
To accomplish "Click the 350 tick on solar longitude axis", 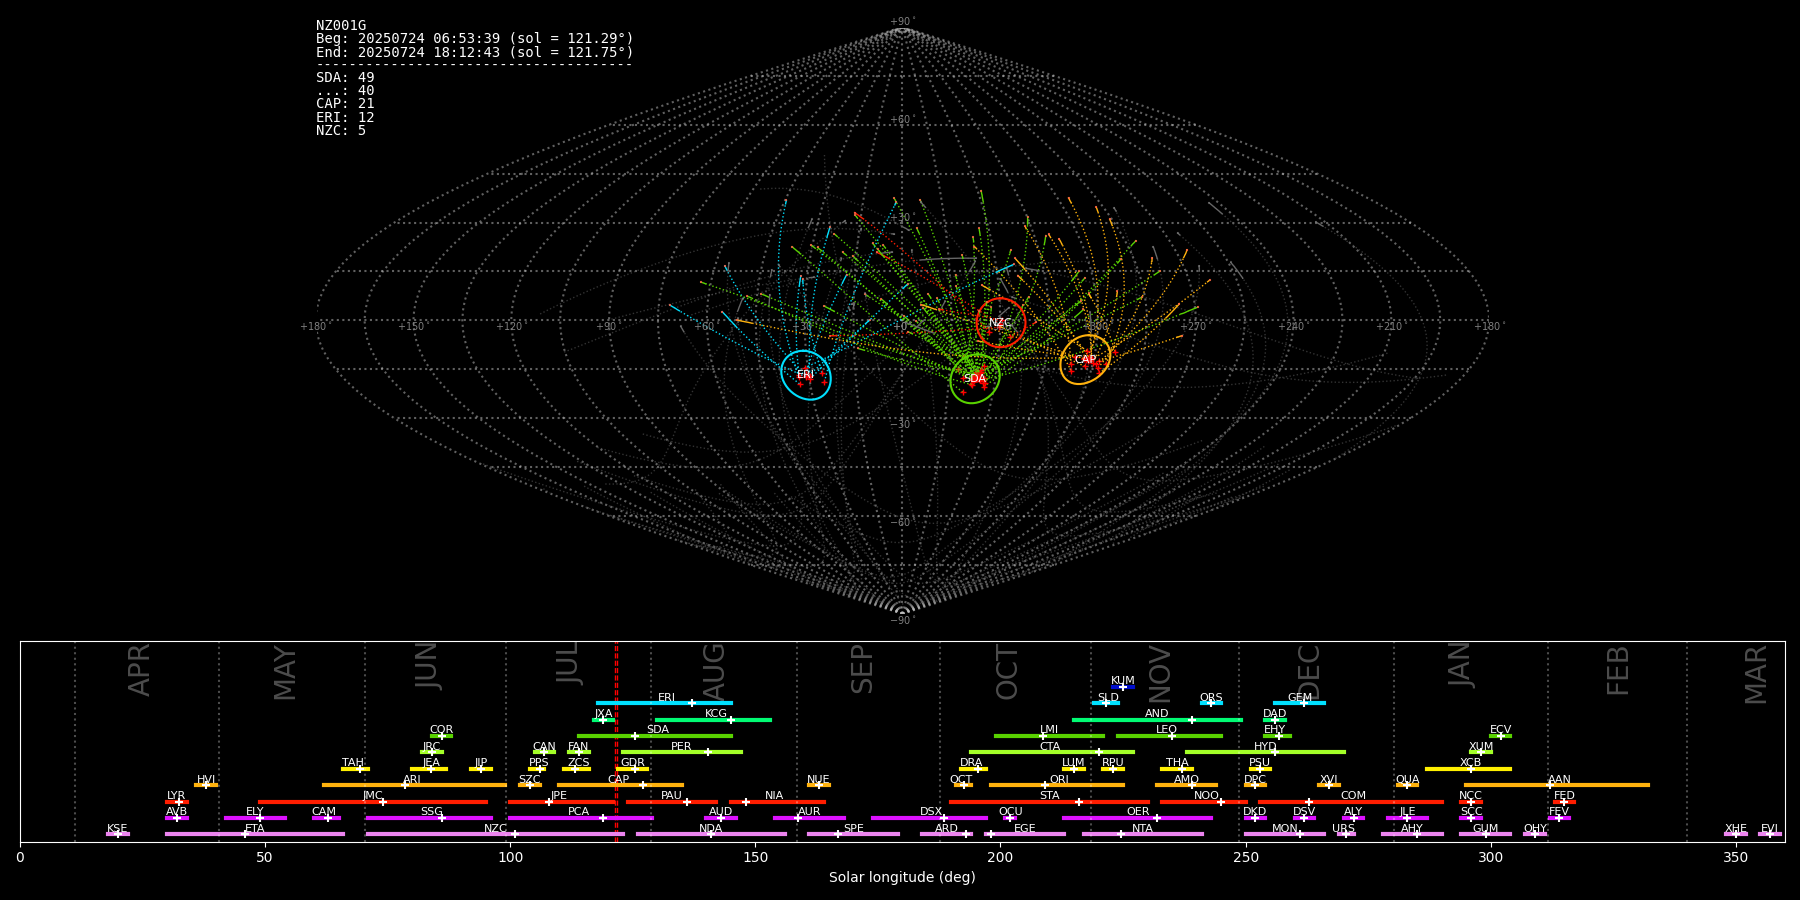I will click(1735, 857).
